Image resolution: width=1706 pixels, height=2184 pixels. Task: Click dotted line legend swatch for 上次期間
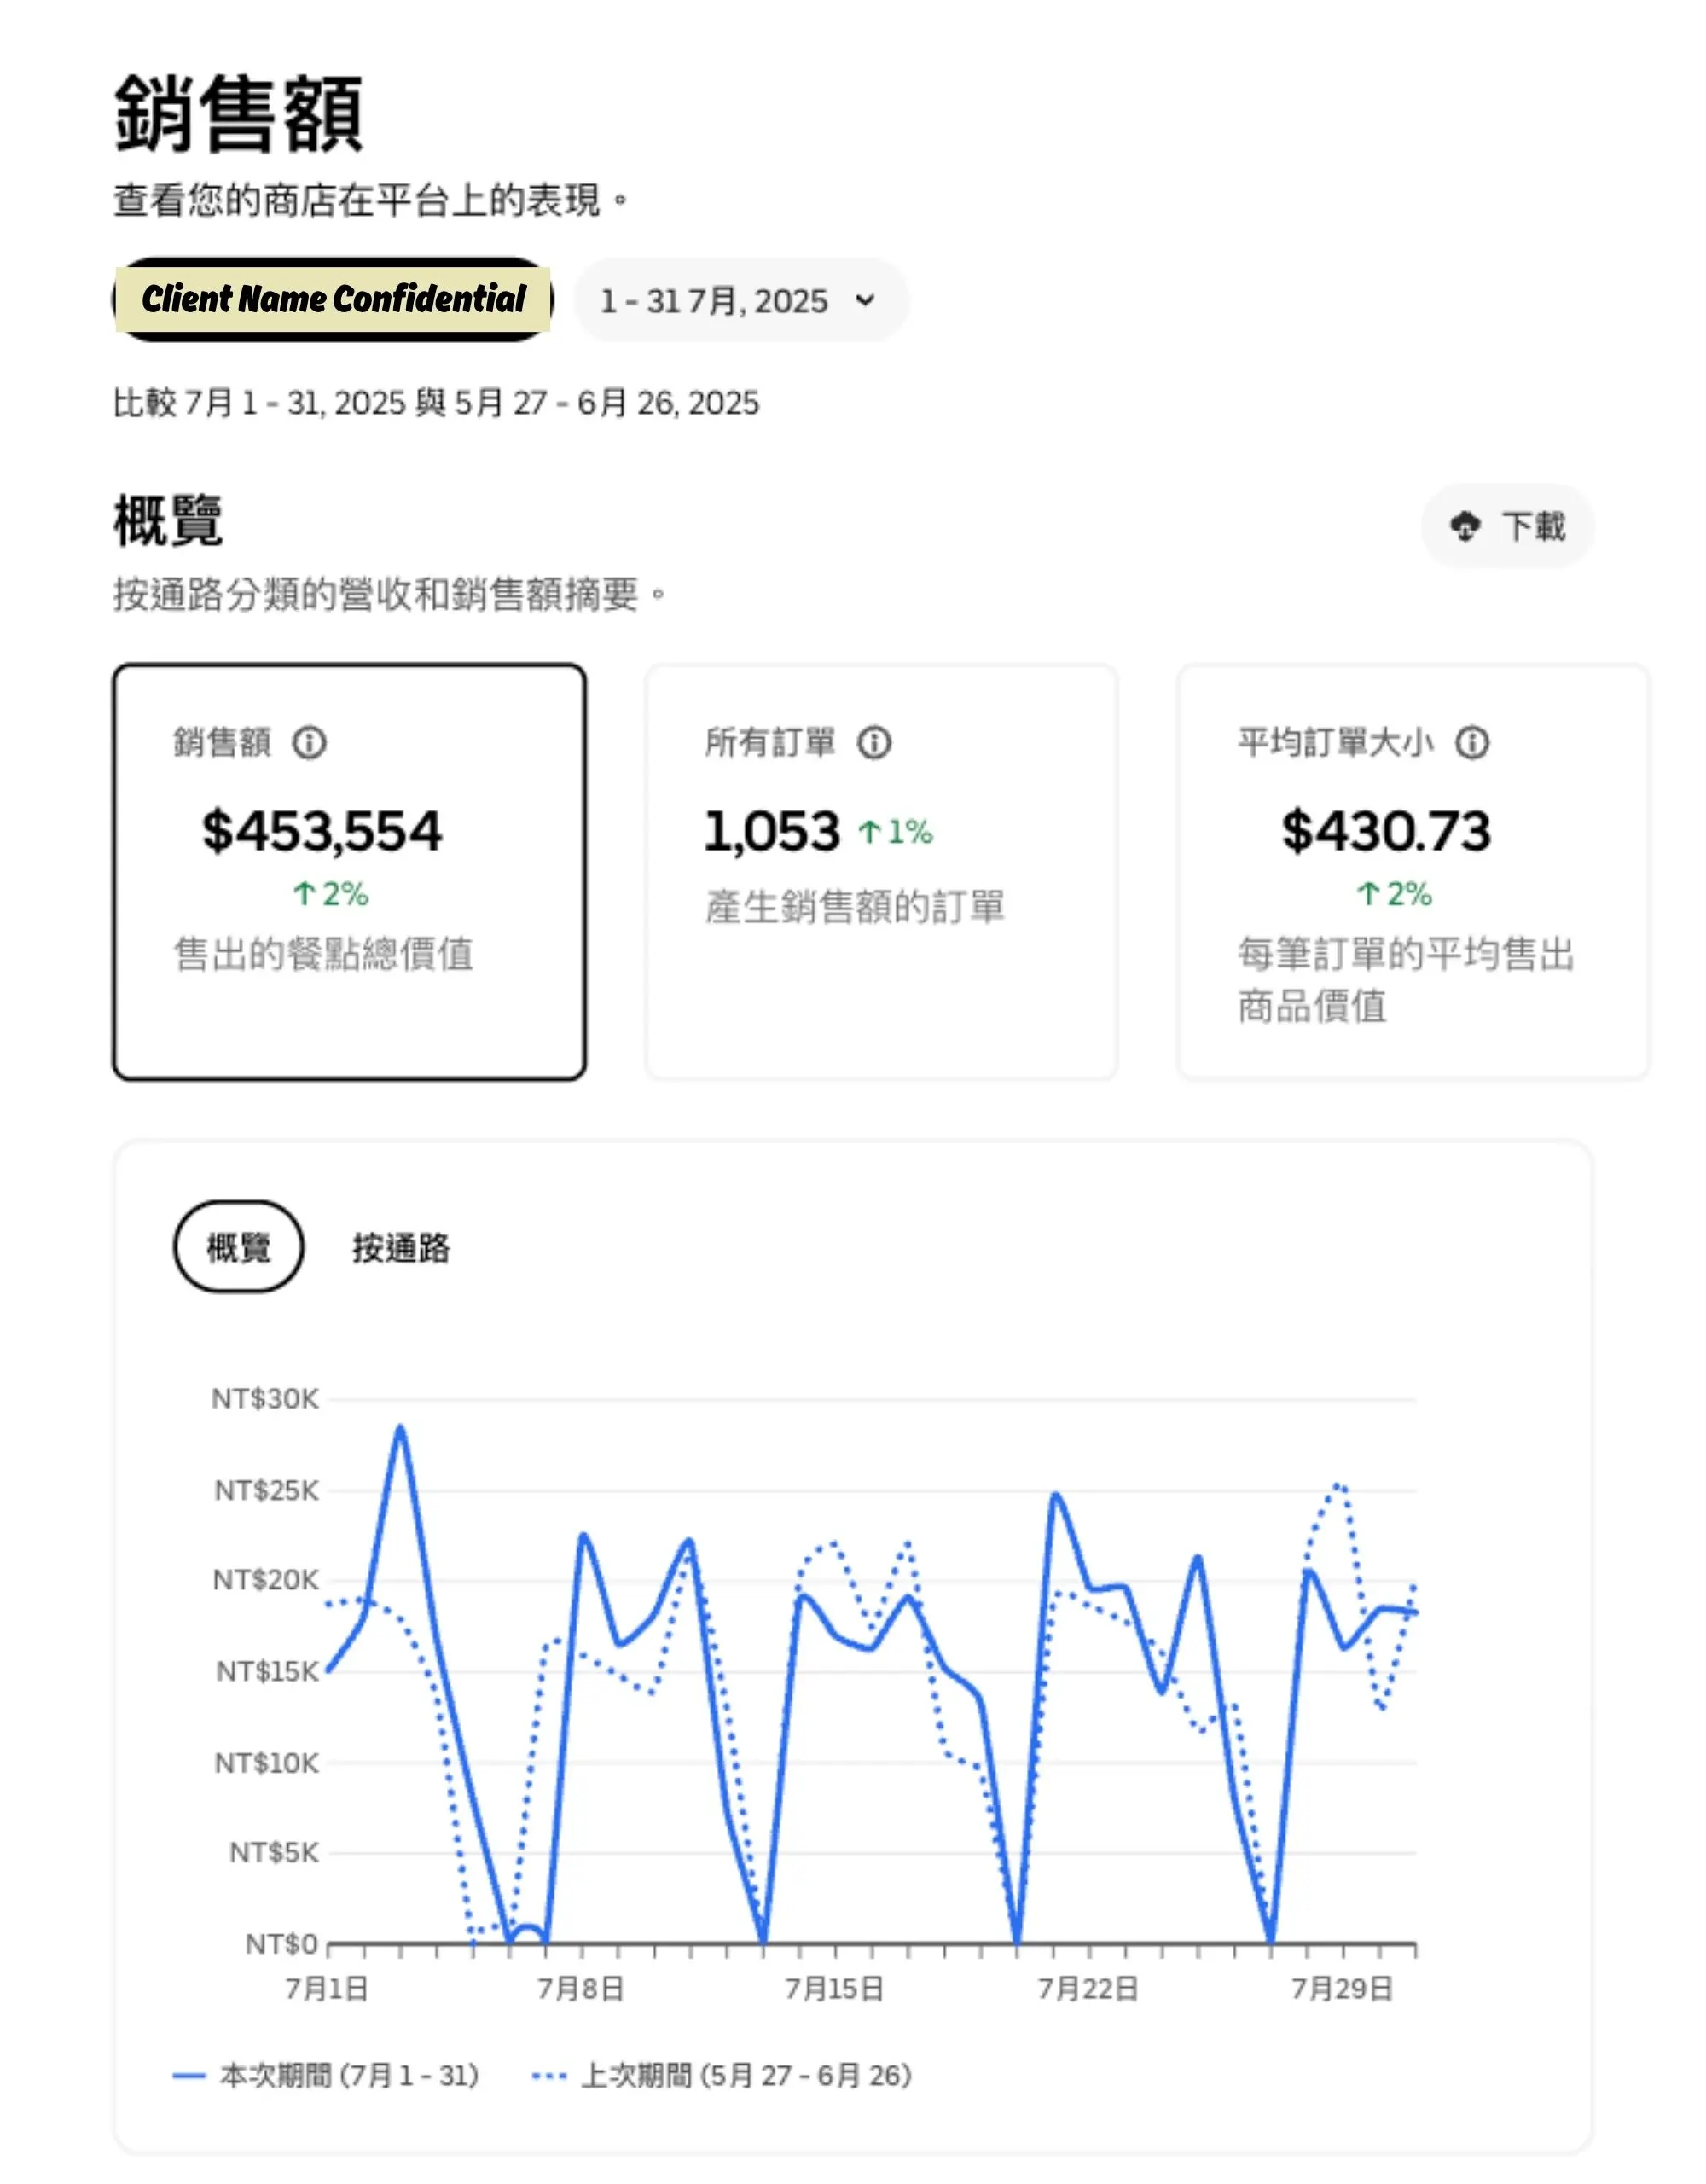pyautogui.click(x=550, y=2076)
